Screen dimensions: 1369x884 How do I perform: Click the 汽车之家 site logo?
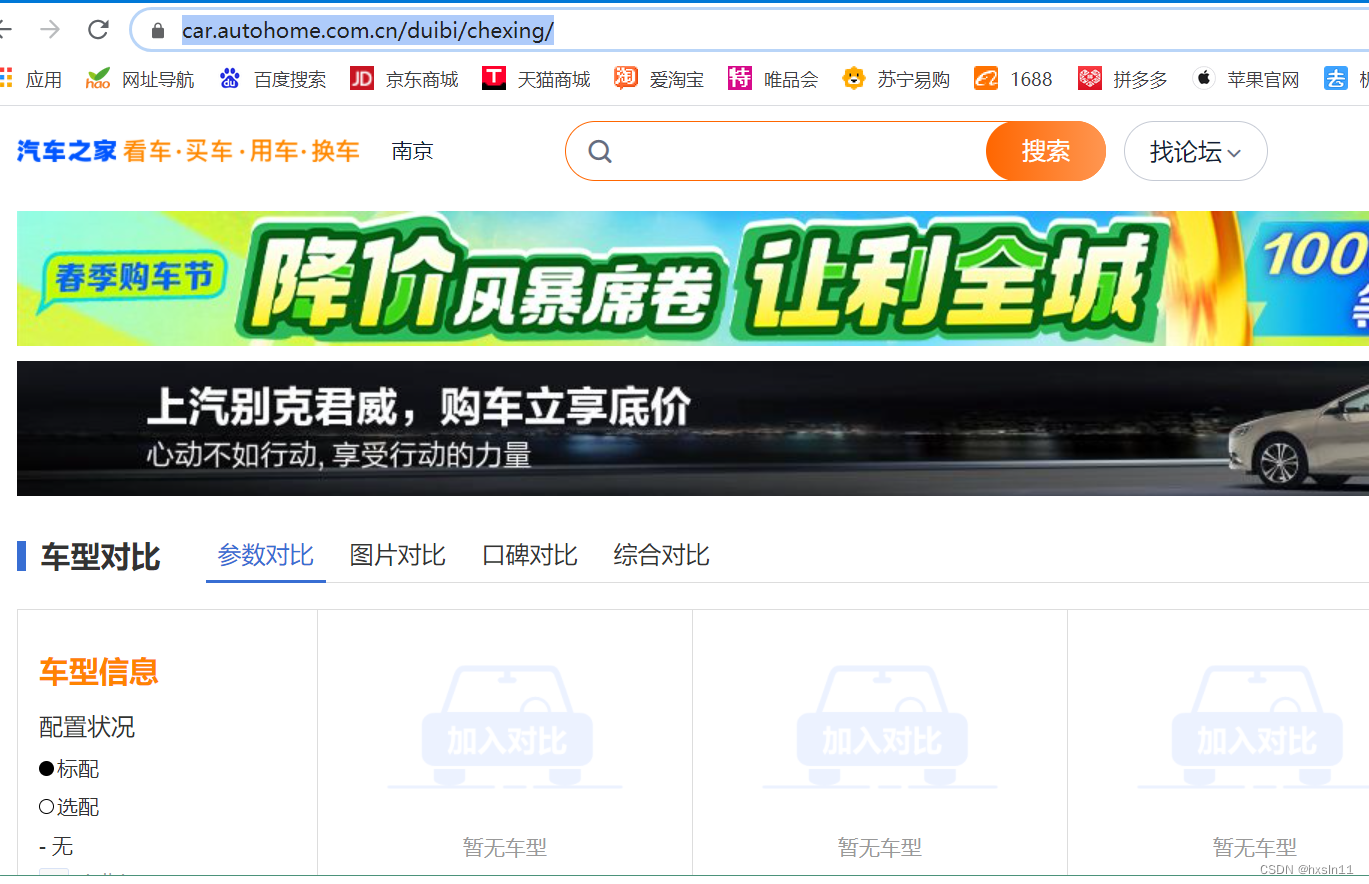click(x=67, y=151)
